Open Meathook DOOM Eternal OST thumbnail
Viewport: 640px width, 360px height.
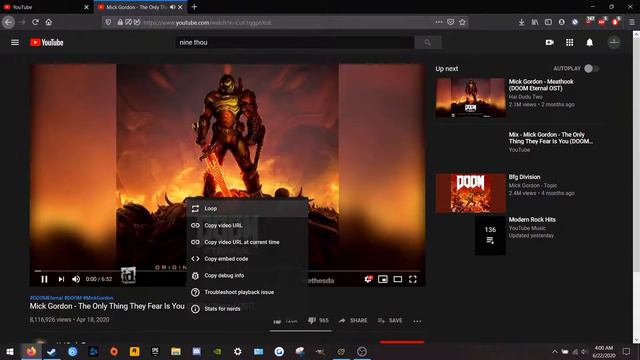click(x=470, y=98)
